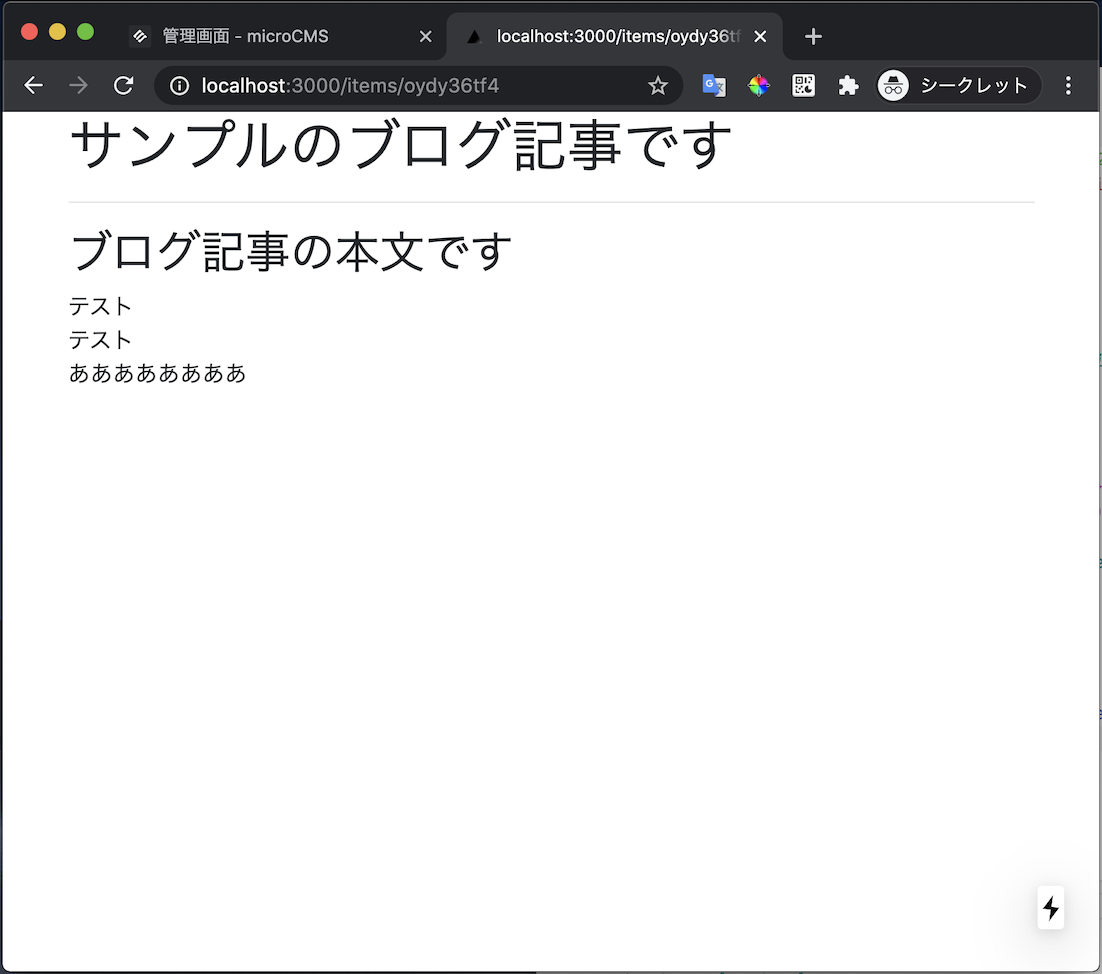Open the QR code extension
The image size is (1102, 974).
pos(803,86)
